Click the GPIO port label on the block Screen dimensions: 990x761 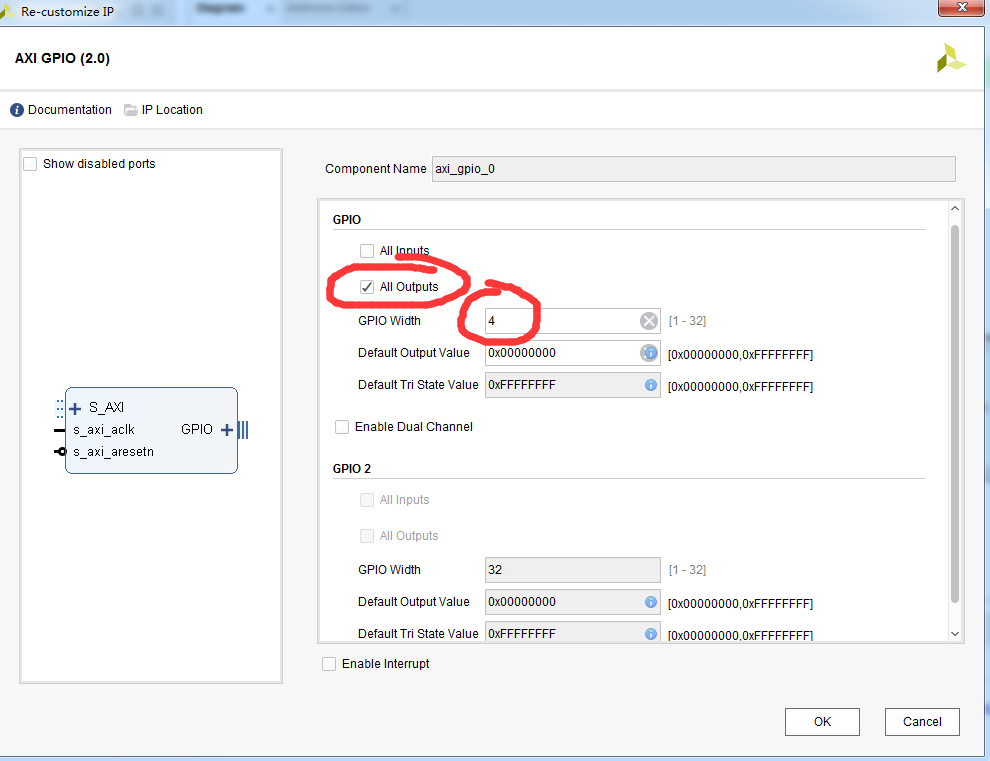(197, 429)
